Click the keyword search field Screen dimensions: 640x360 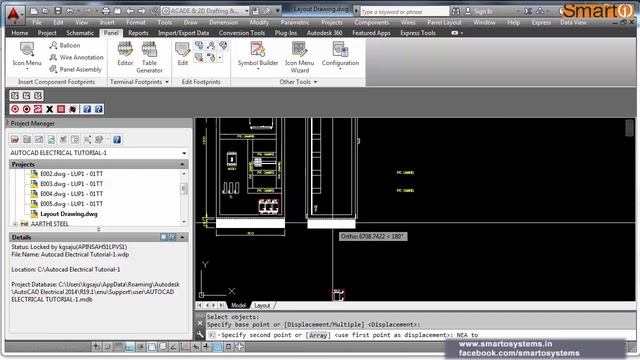click(x=404, y=12)
